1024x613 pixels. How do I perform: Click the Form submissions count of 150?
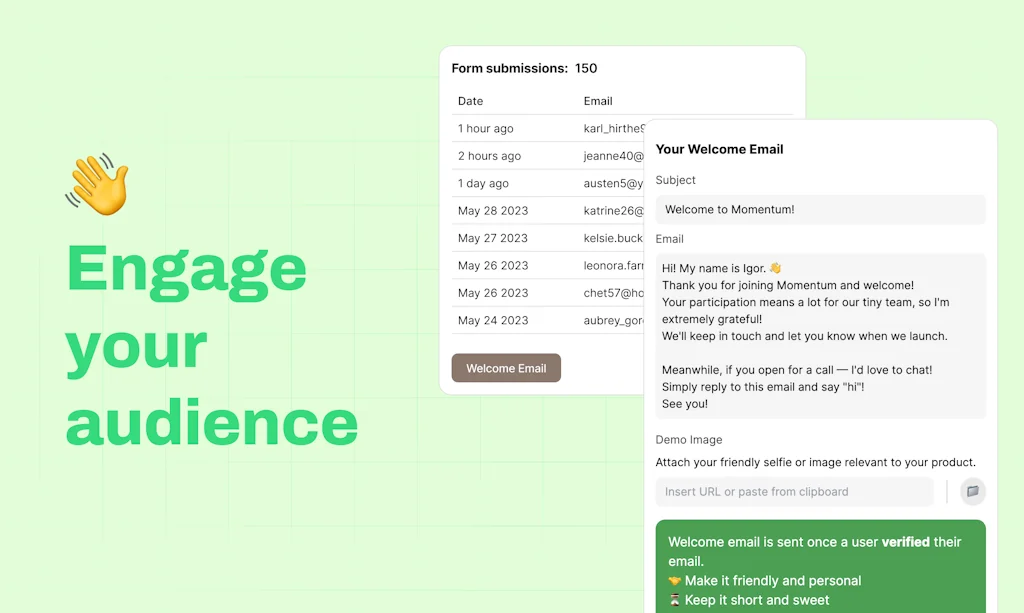[x=587, y=68]
